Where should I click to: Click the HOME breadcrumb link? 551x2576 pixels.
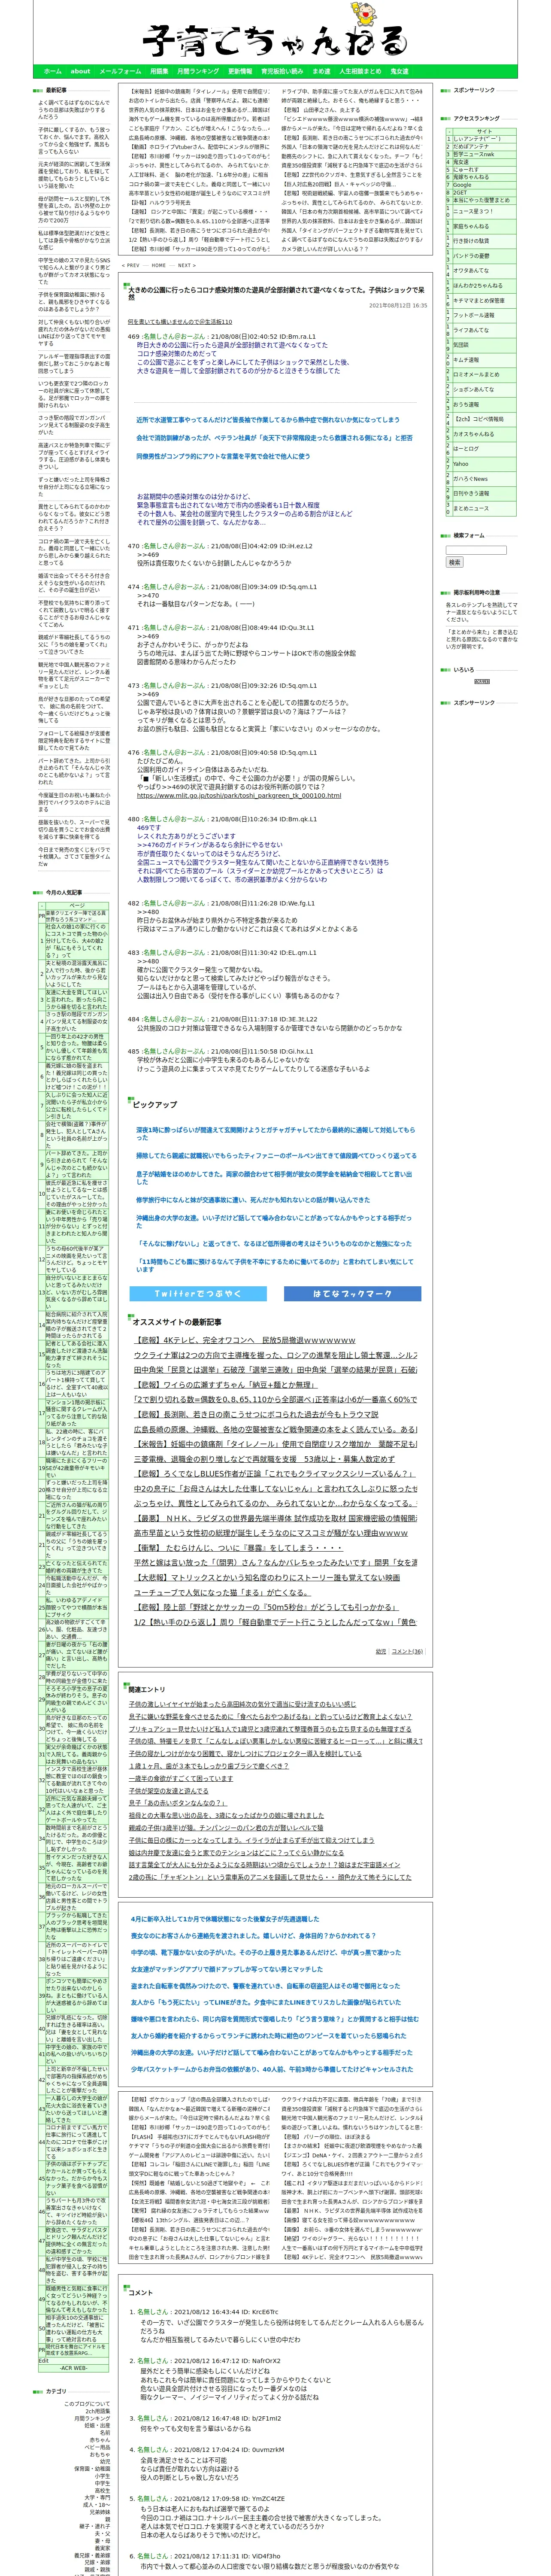(159, 266)
